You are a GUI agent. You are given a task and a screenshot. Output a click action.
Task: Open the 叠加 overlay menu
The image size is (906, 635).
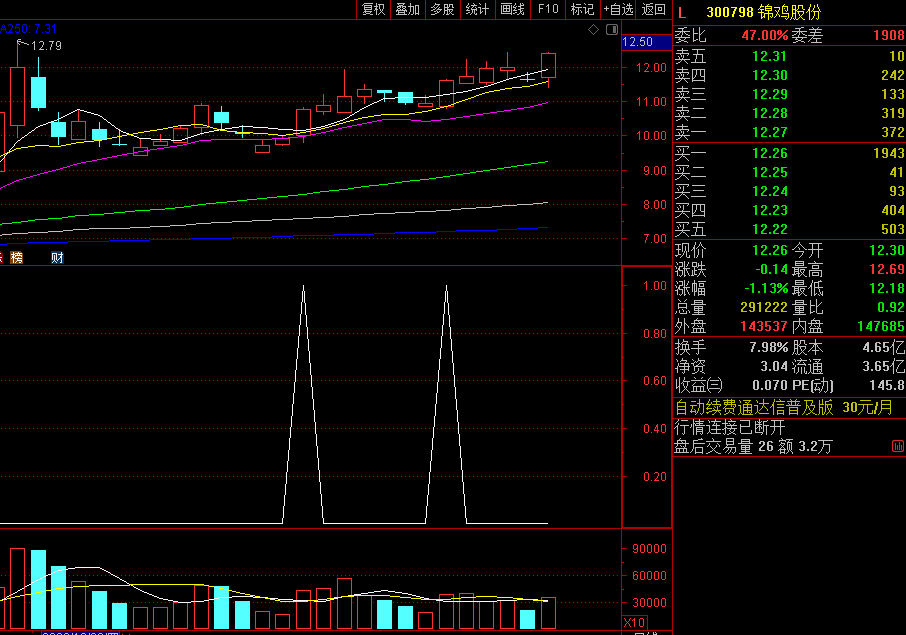point(407,9)
